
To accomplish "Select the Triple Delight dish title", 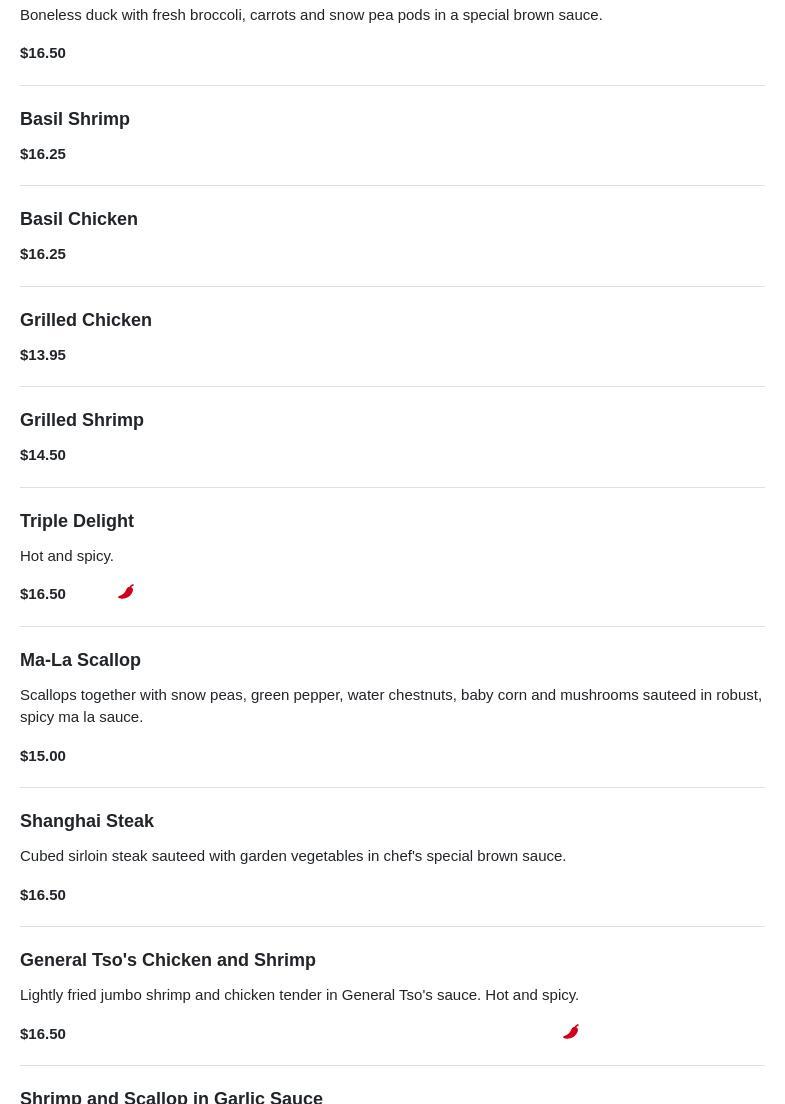I will pyautogui.click(x=77, y=521).
